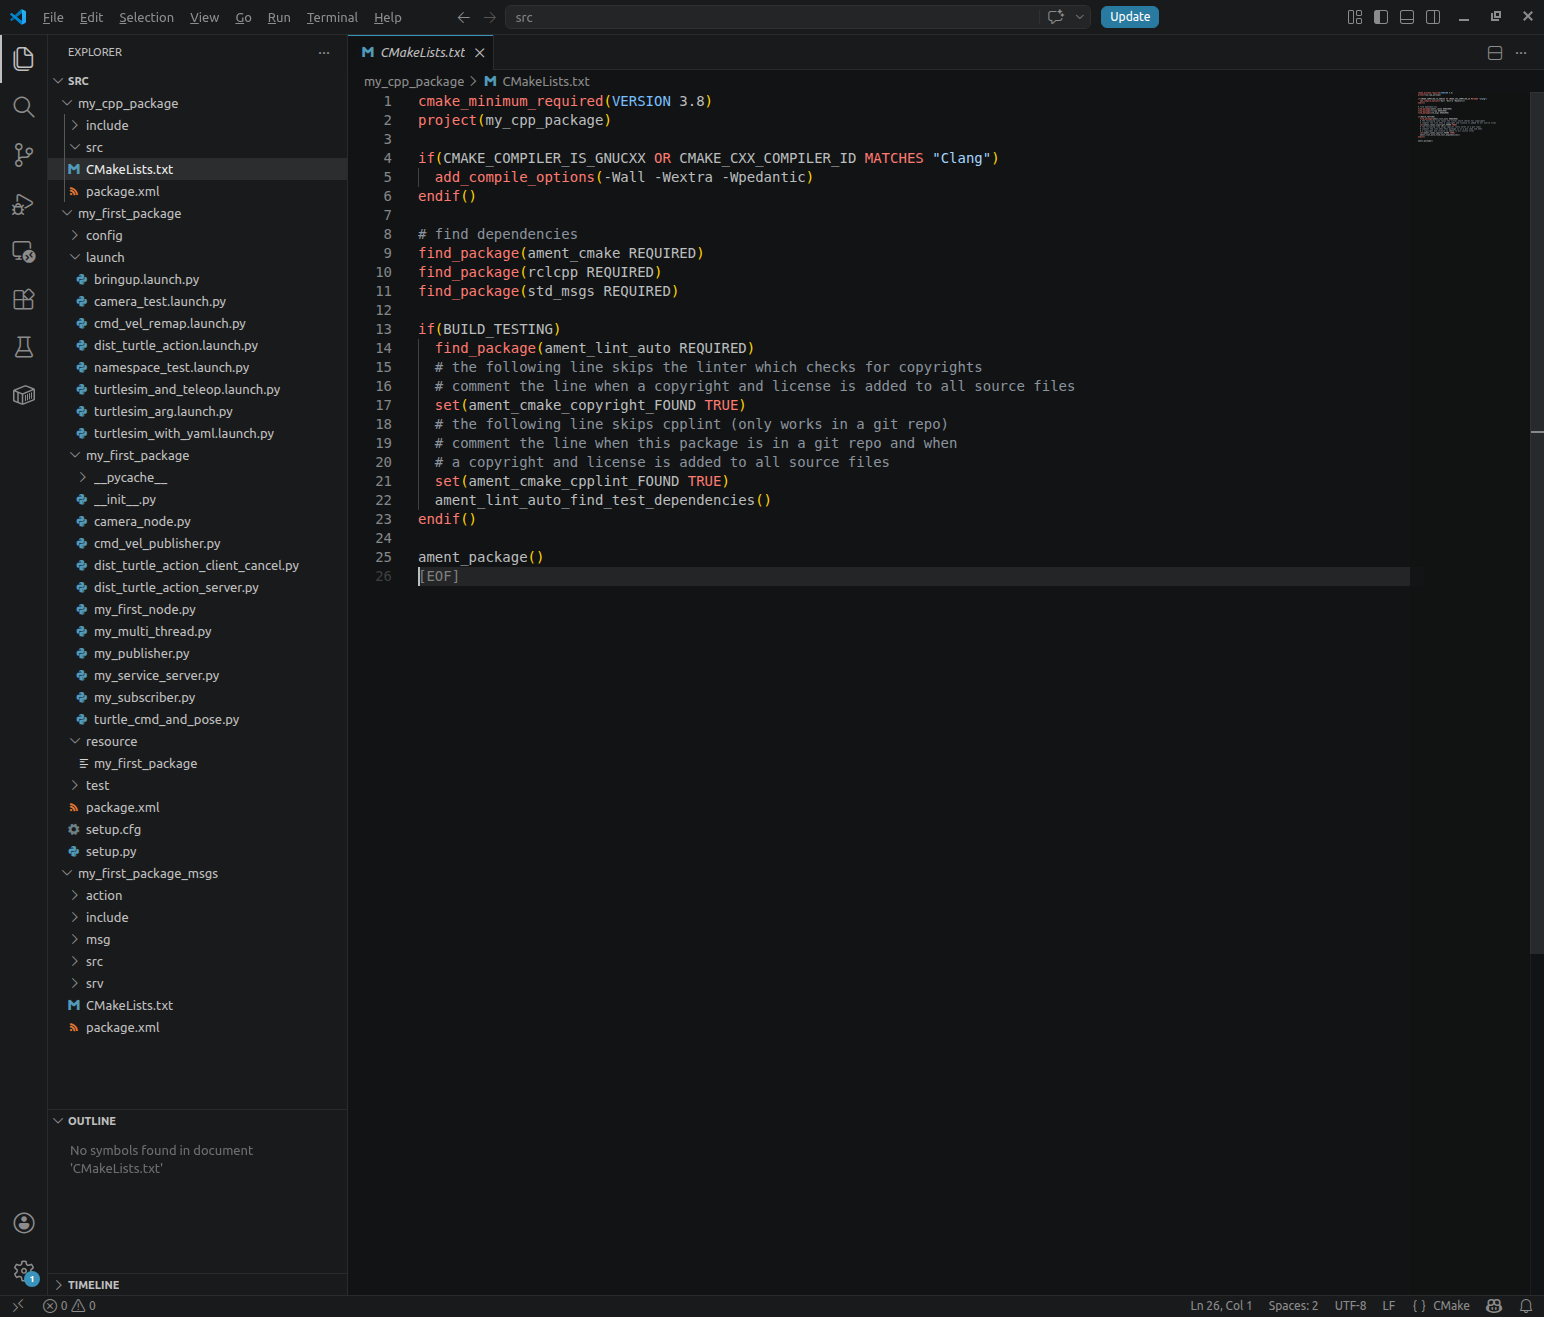Close the CMakeLists.txt tab
This screenshot has height=1317, width=1544.
point(480,53)
